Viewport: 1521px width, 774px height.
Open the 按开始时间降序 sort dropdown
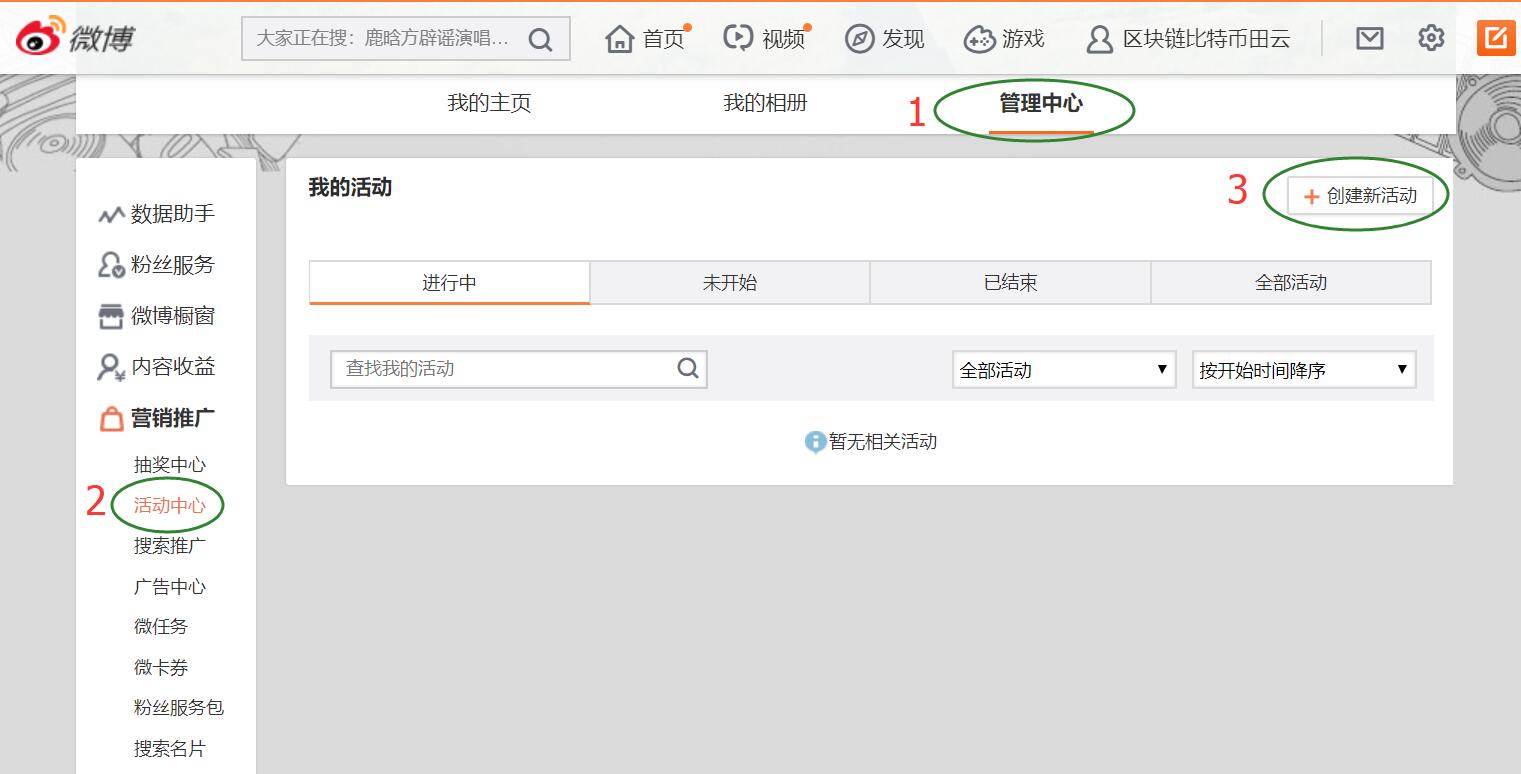(x=1304, y=369)
